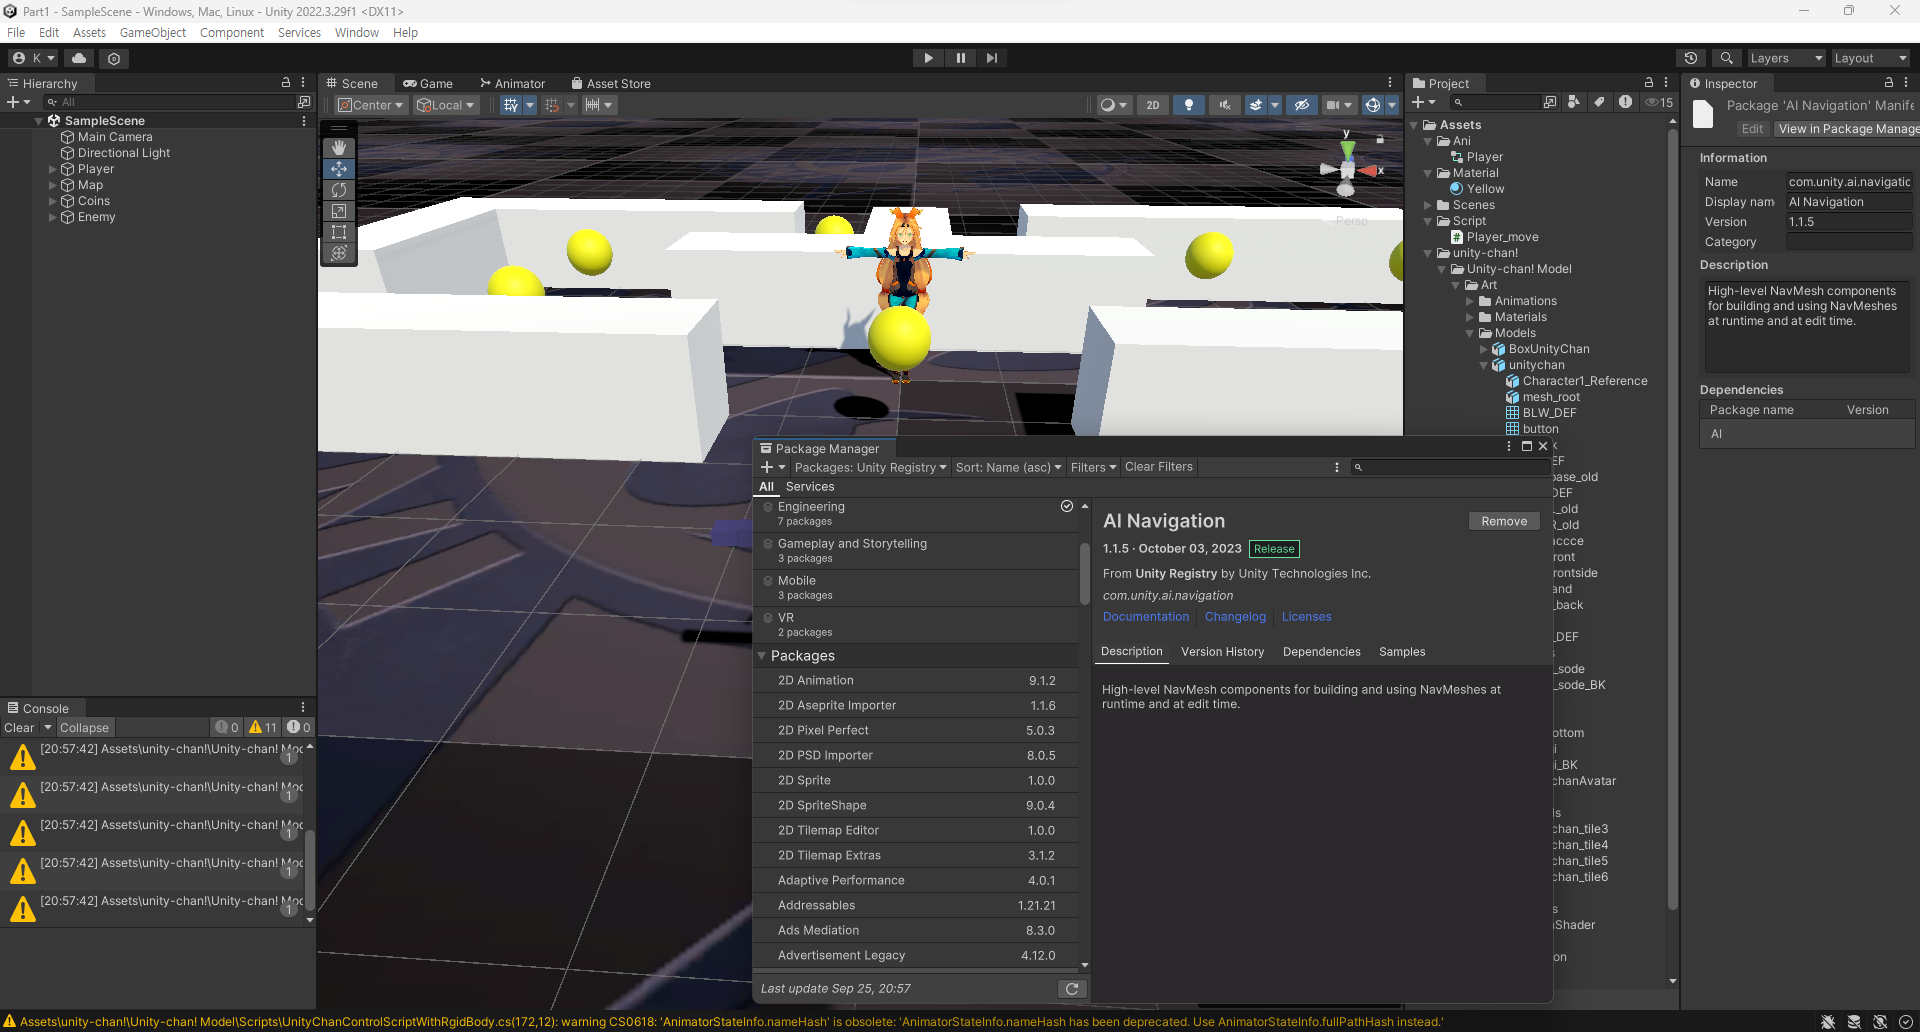Switch to the Asset Store tab
The width and height of the screenshot is (1920, 1032).
pos(611,84)
